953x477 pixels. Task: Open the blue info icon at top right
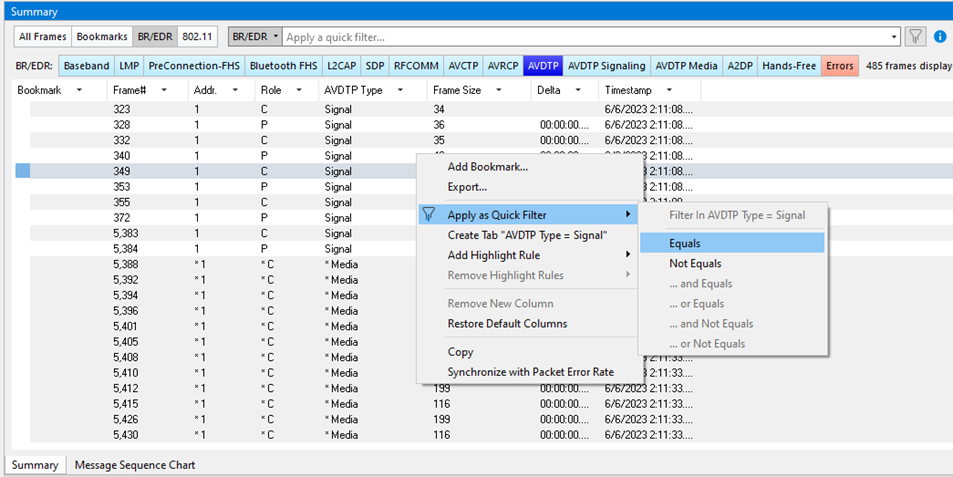[940, 36]
